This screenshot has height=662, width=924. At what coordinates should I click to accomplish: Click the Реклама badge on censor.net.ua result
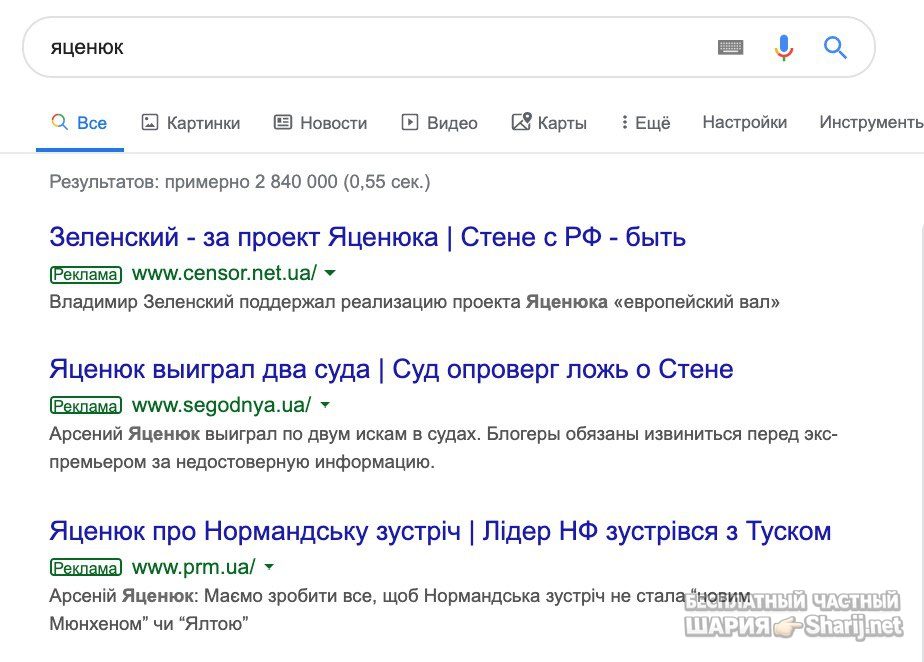[x=86, y=275]
